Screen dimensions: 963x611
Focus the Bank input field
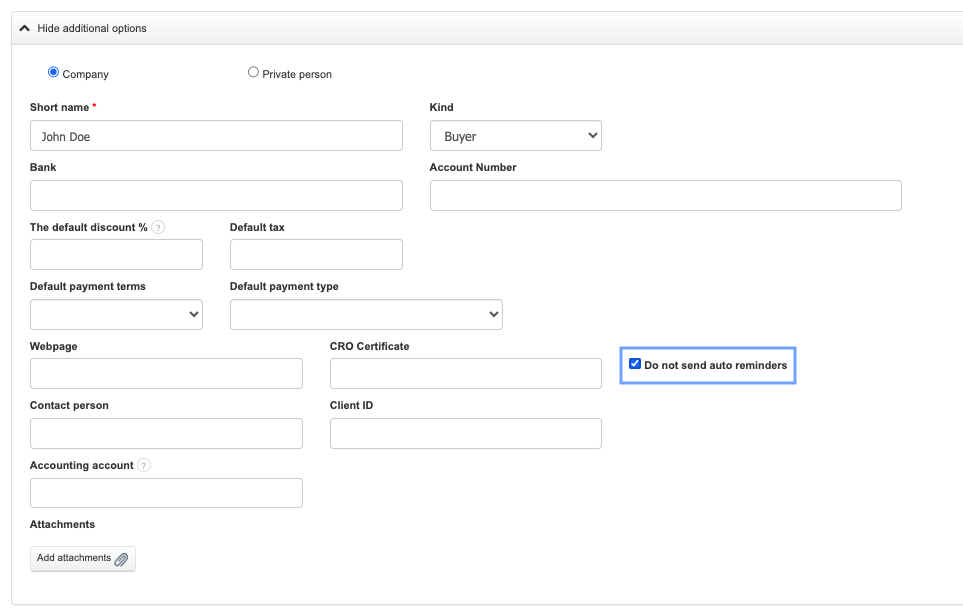pos(216,196)
